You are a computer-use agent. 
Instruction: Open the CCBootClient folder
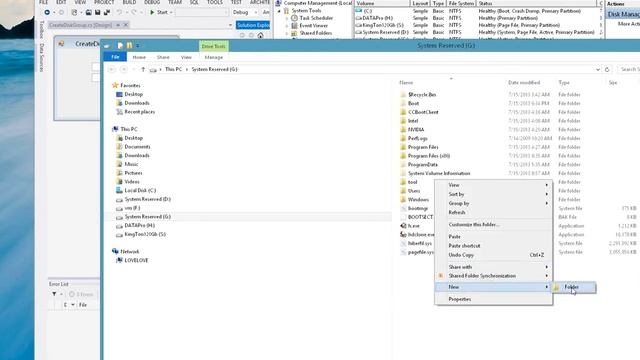pyautogui.click(x=423, y=112)
